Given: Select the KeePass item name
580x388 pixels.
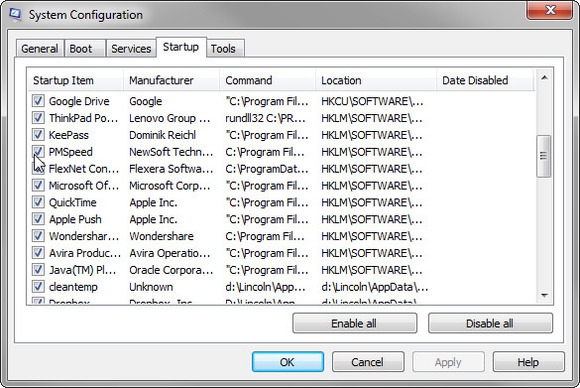Looking at the screenshot, I should [x=68, y=135].
